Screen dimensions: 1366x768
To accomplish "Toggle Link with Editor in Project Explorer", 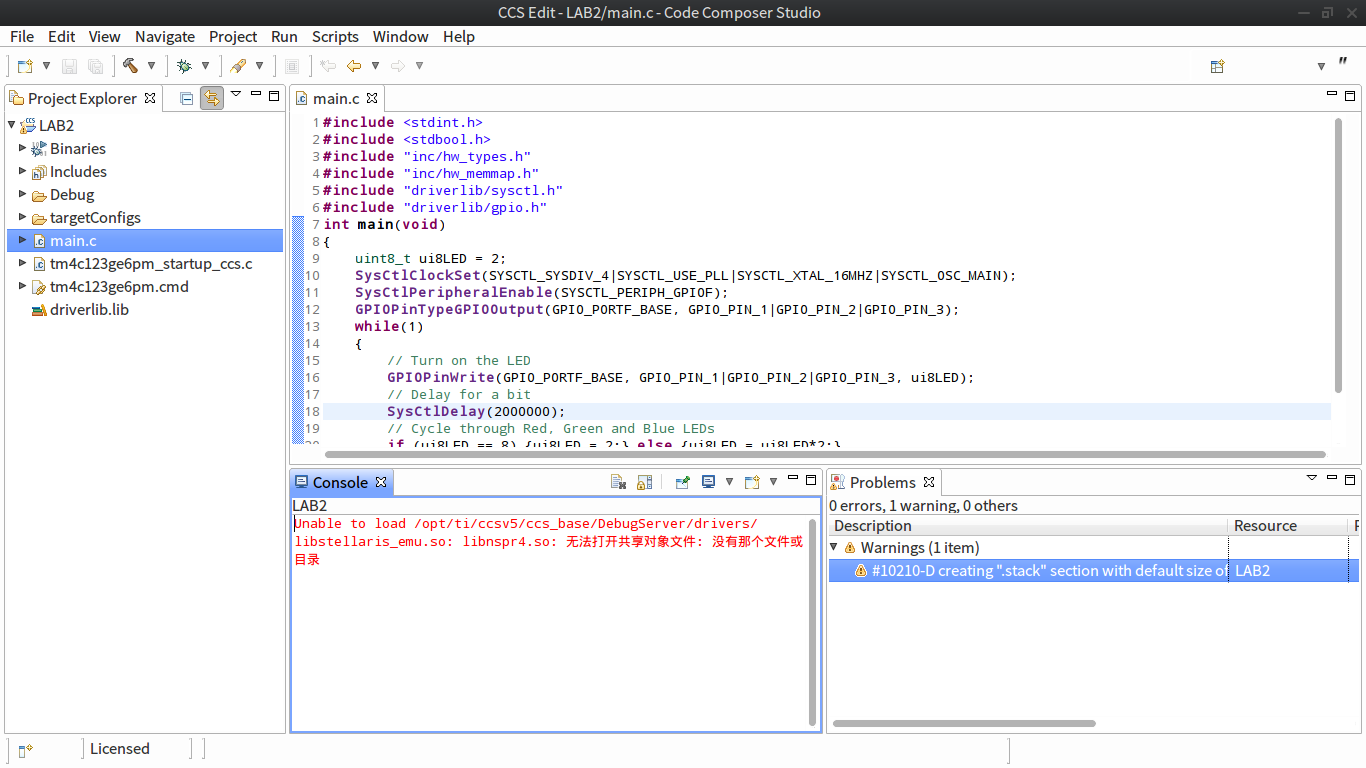I will tap(211, 98).
